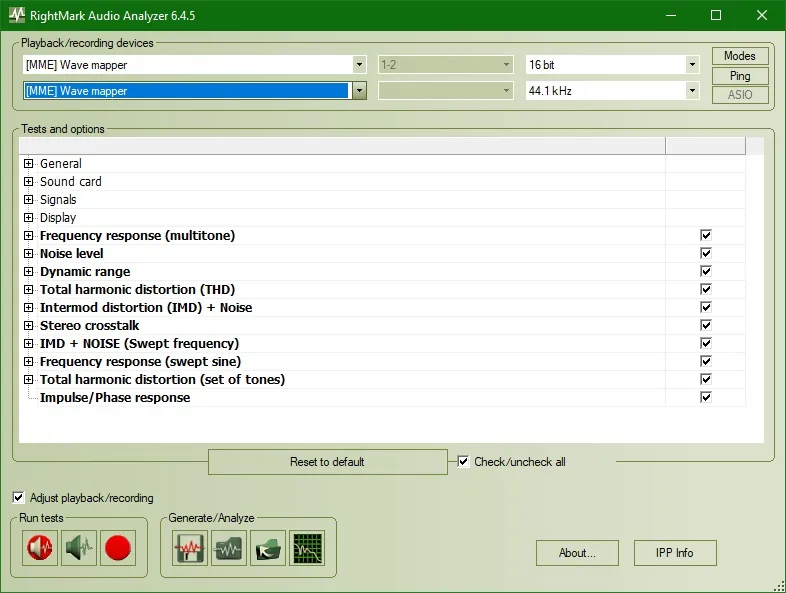
Task: Click the options list column header
Action: (342, 145)
